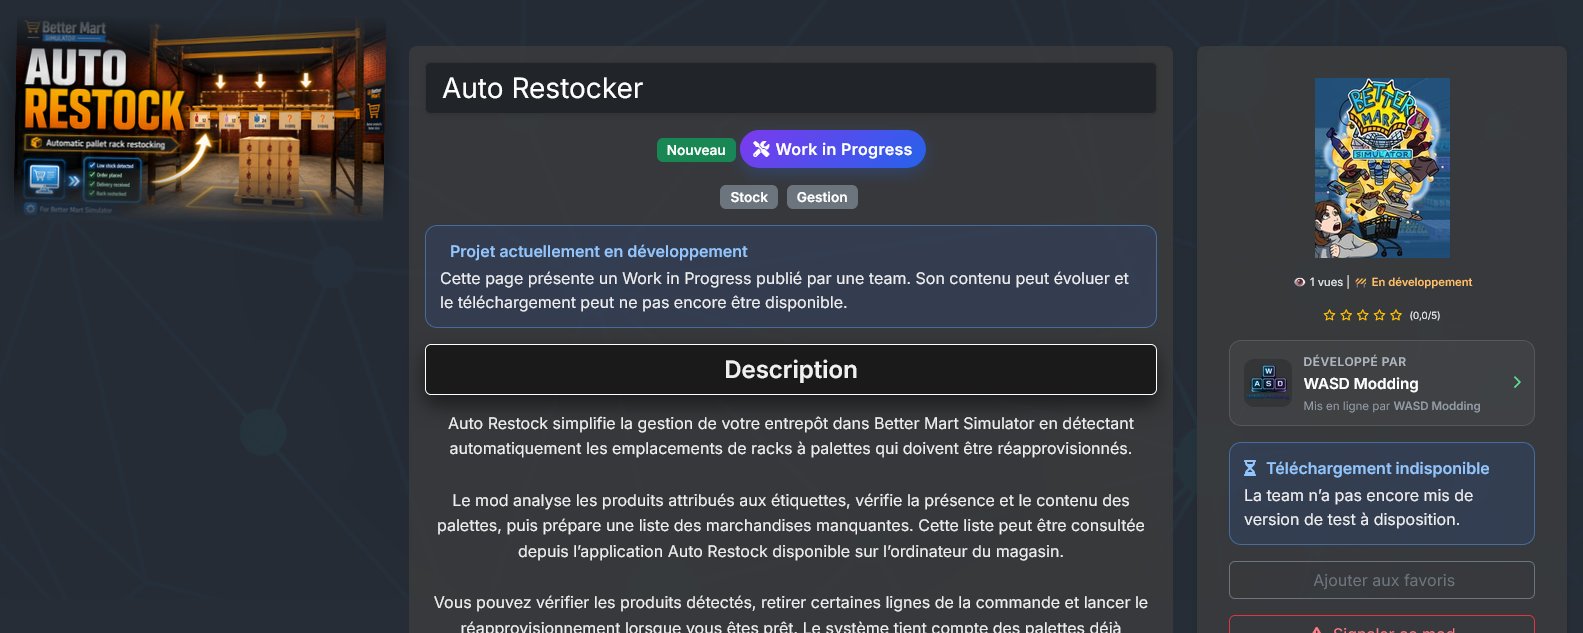Click the En développement status text
The height and width of the screenshot is (633, 1583).
coord(1421,282)
